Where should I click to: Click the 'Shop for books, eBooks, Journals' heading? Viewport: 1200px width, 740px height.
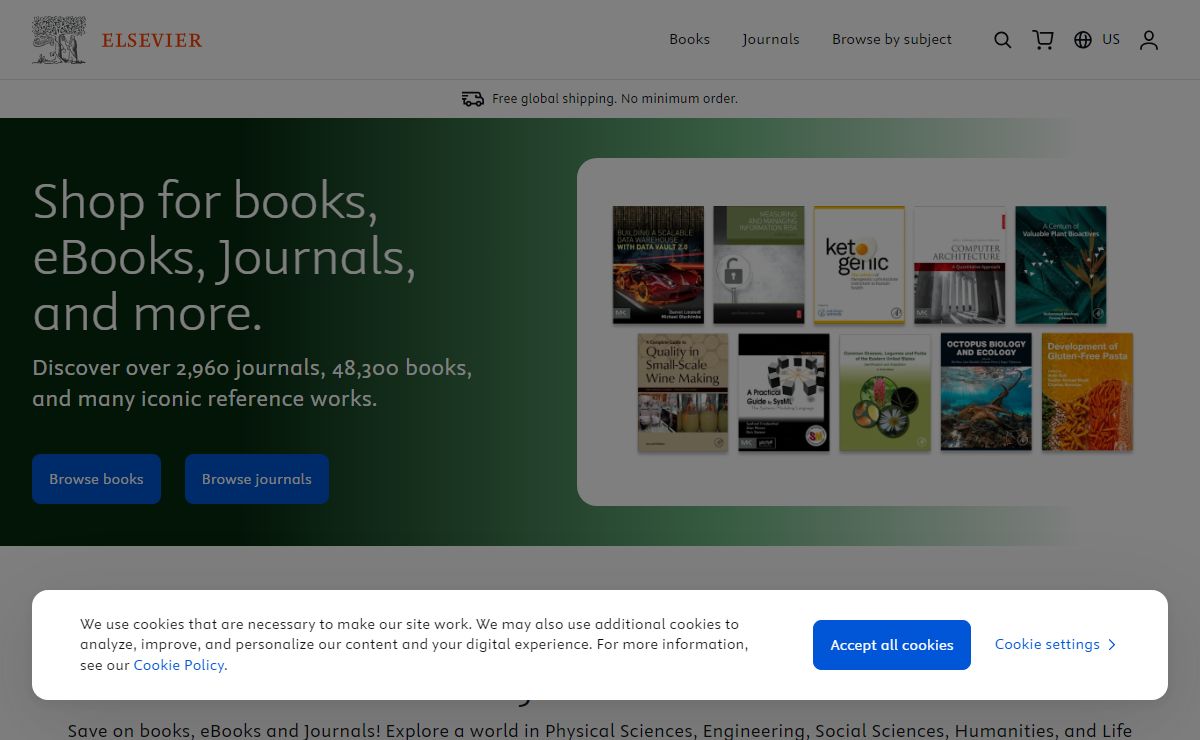tap(224, 256)
